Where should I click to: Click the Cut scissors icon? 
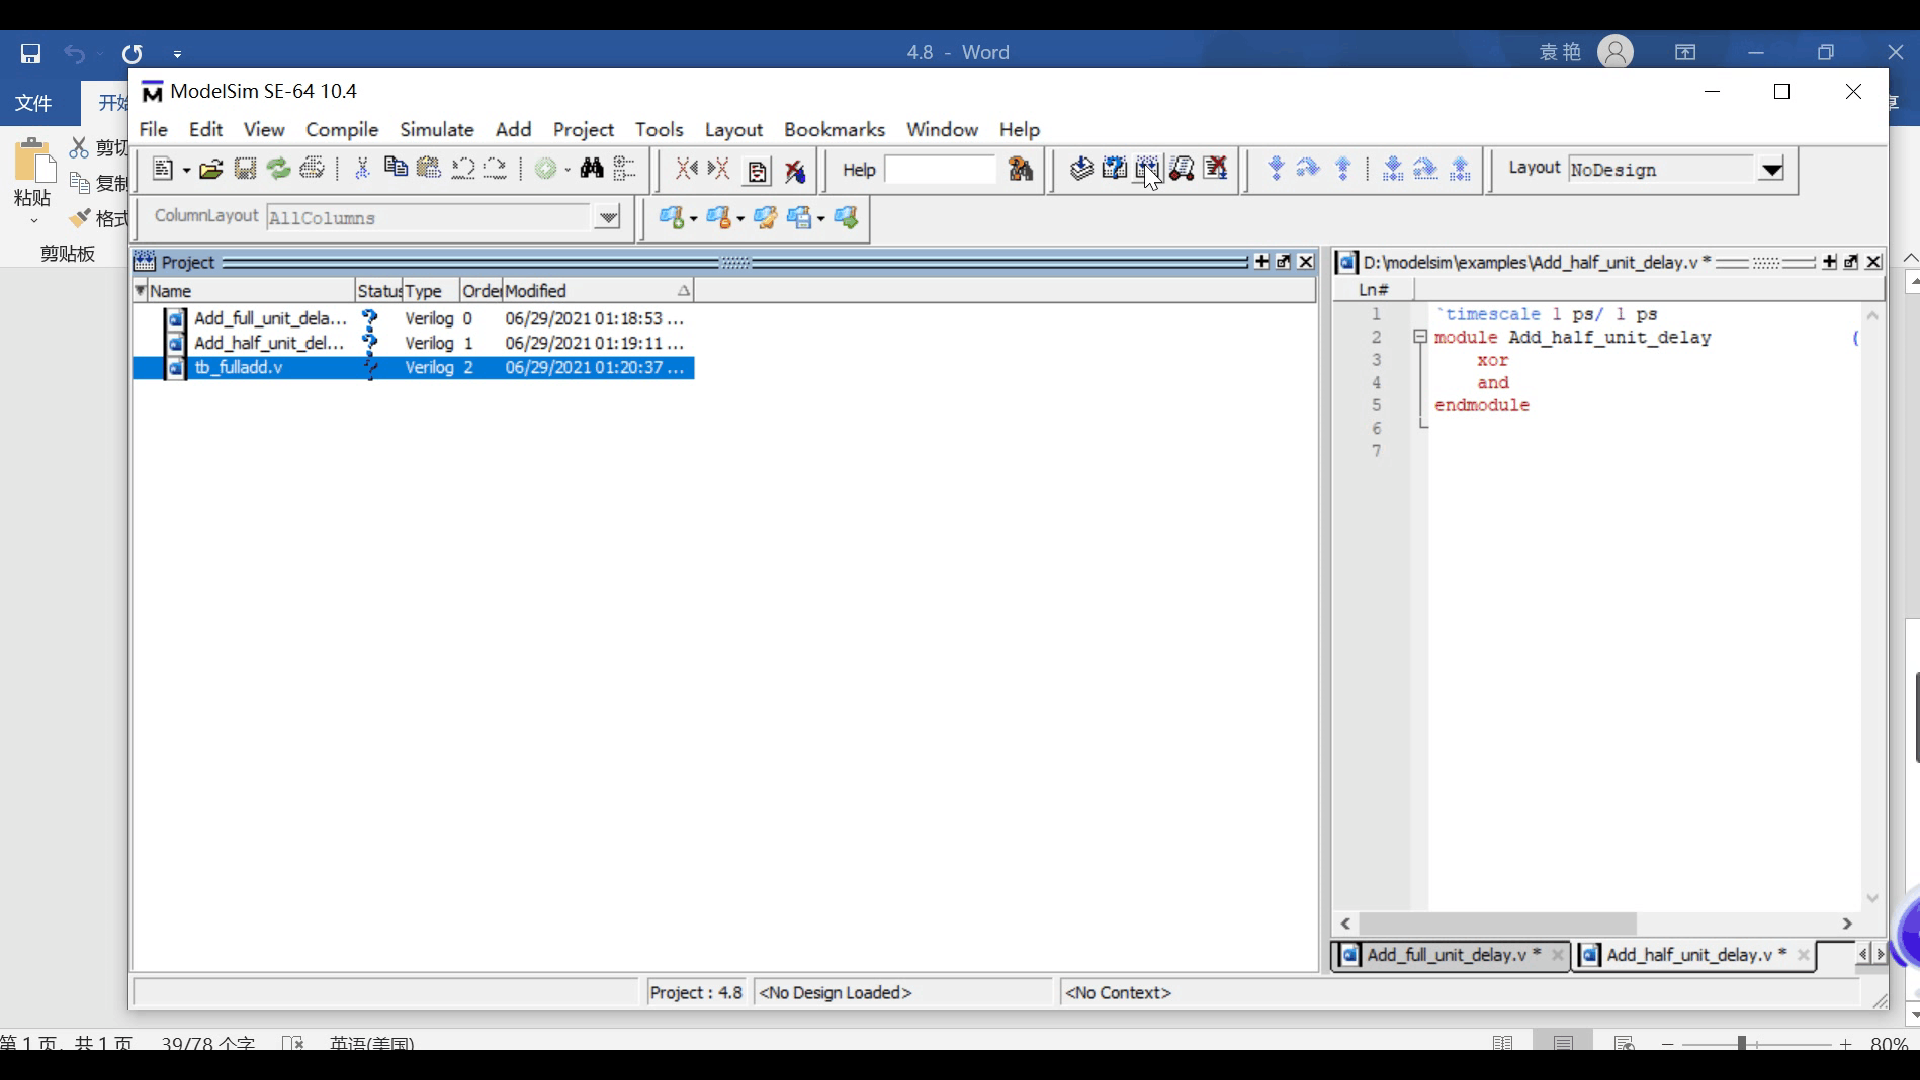tap(362, 168)
